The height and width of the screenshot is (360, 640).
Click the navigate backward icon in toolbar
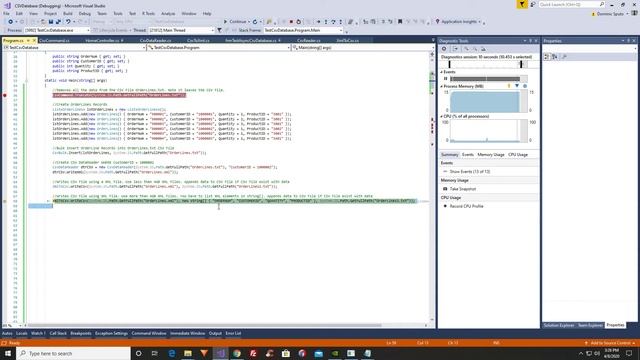point(10,22)
